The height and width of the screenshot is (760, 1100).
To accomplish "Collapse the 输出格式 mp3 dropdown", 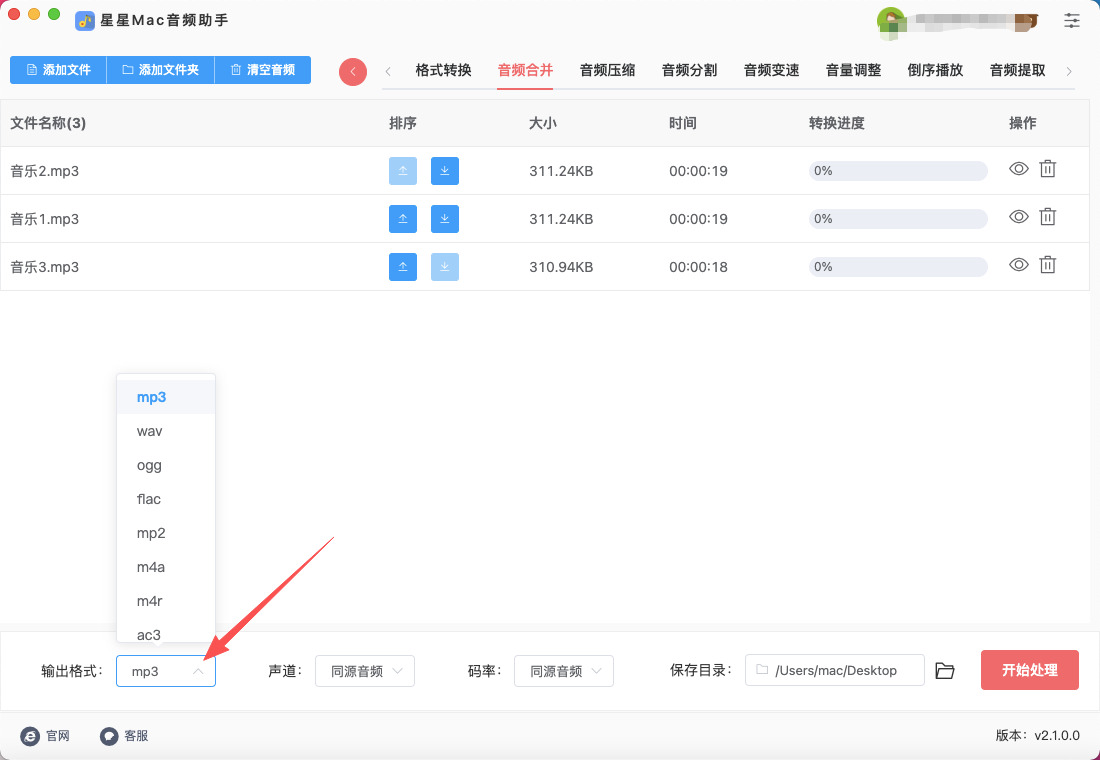I will (x=166, y=672).
